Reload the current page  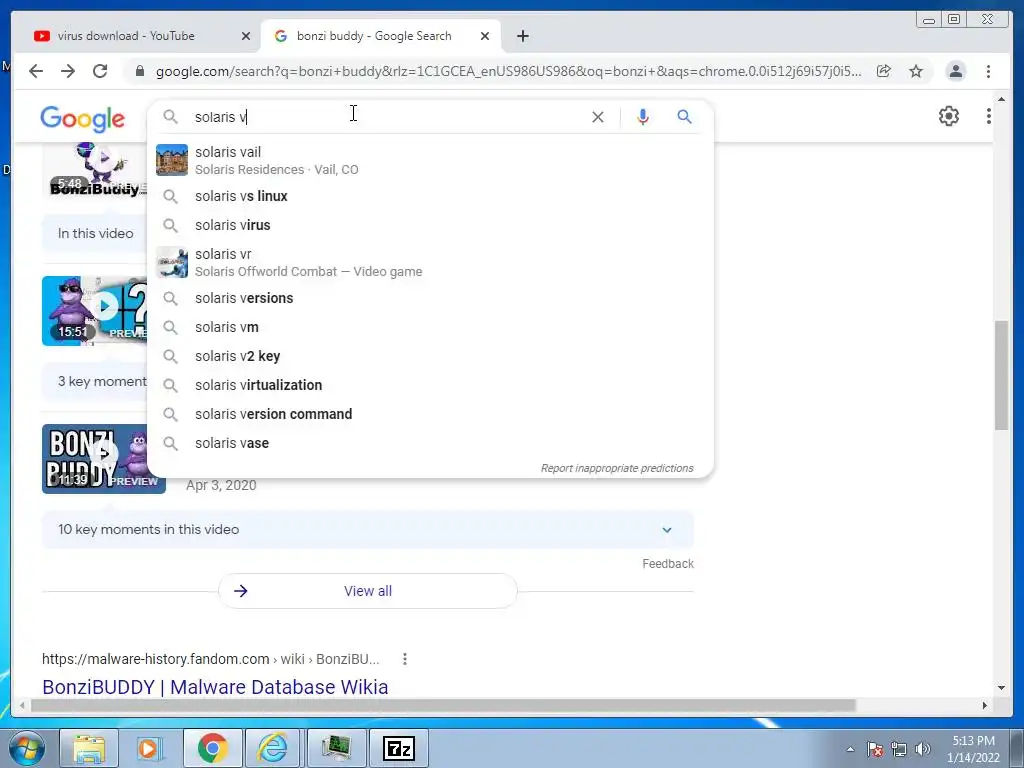coord(100,71)
